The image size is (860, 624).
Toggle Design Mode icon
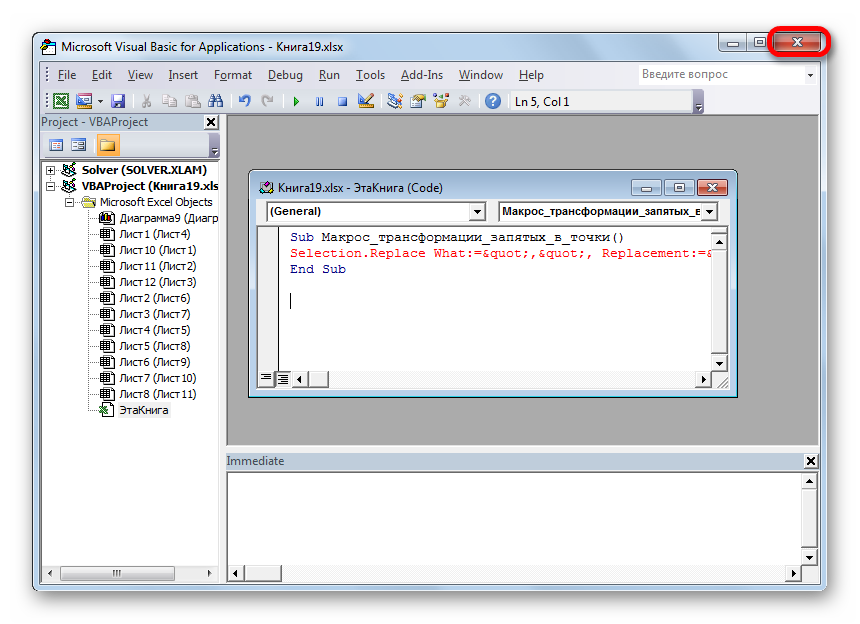coord(365,101)
